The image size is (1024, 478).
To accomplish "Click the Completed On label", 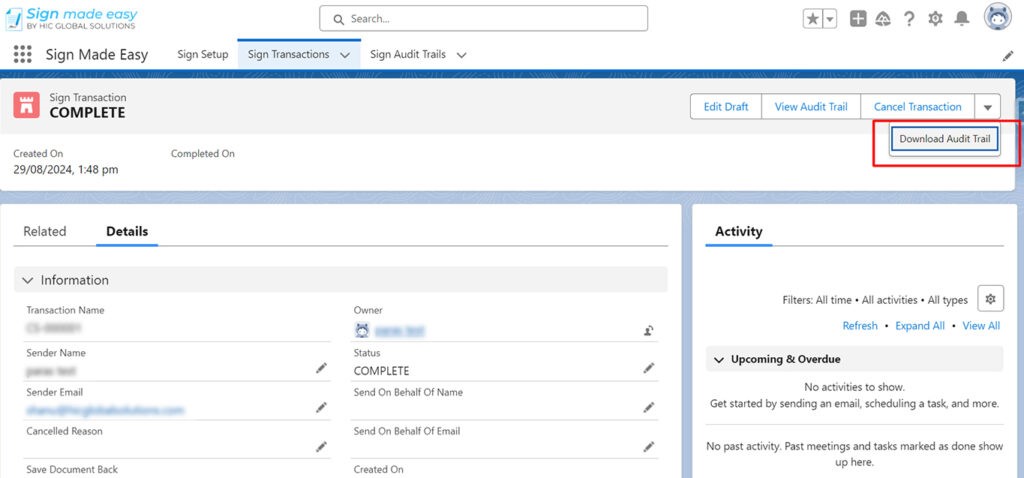I will pyautogui.click(x=202, y=153).
